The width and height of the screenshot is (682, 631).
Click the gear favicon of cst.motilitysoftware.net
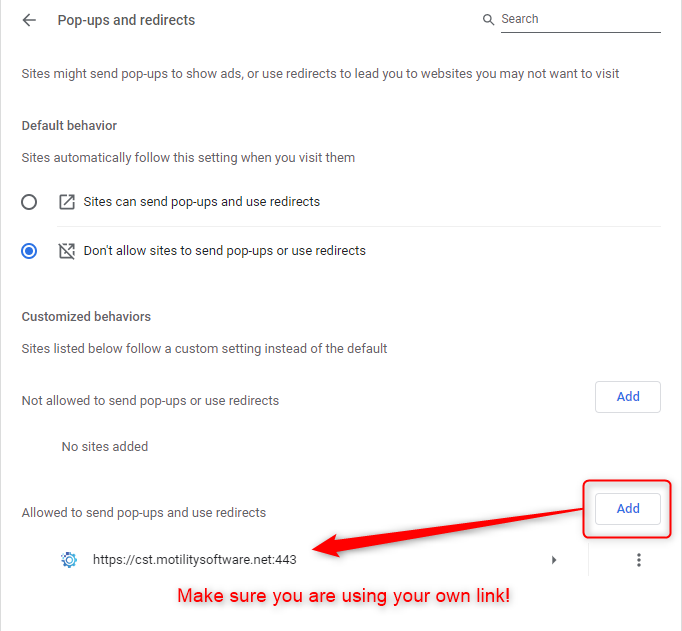pyautogui.click(x=69, y=560)
